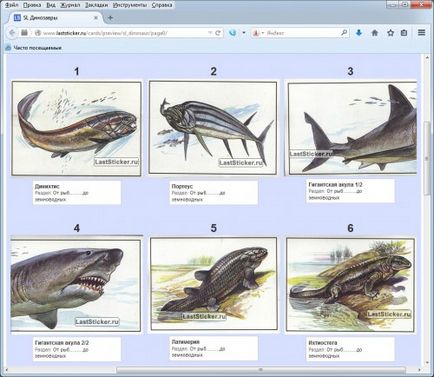Open the hamburger menu button
The height and width of the screenshot is (377, 434).
tap(421, 33)
